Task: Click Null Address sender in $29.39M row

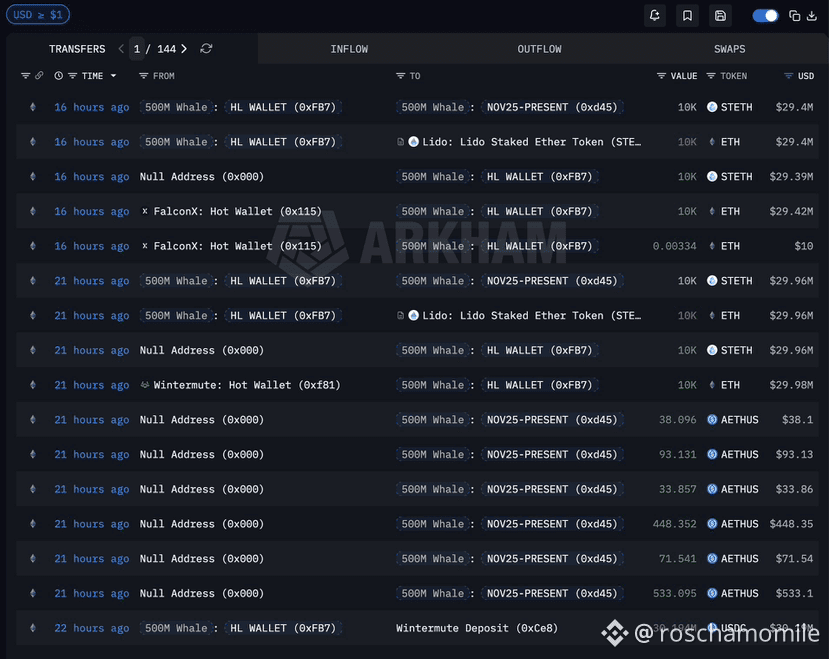Action: [201, 176]
